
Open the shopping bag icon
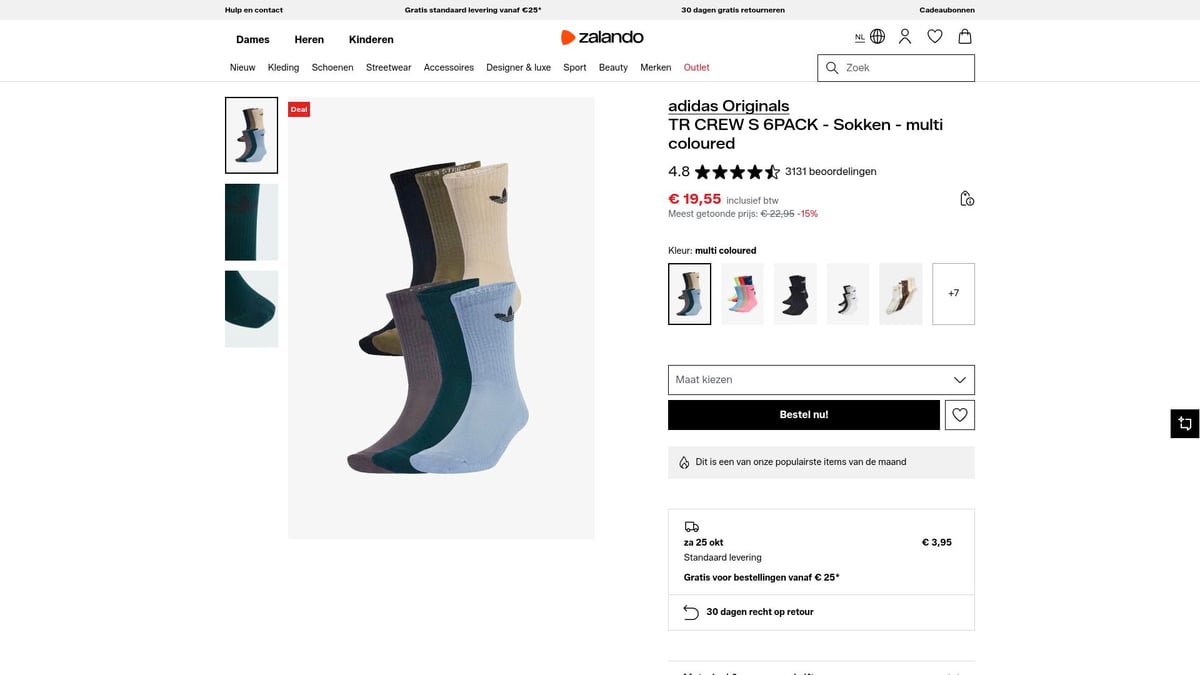[x=965, y=37]
